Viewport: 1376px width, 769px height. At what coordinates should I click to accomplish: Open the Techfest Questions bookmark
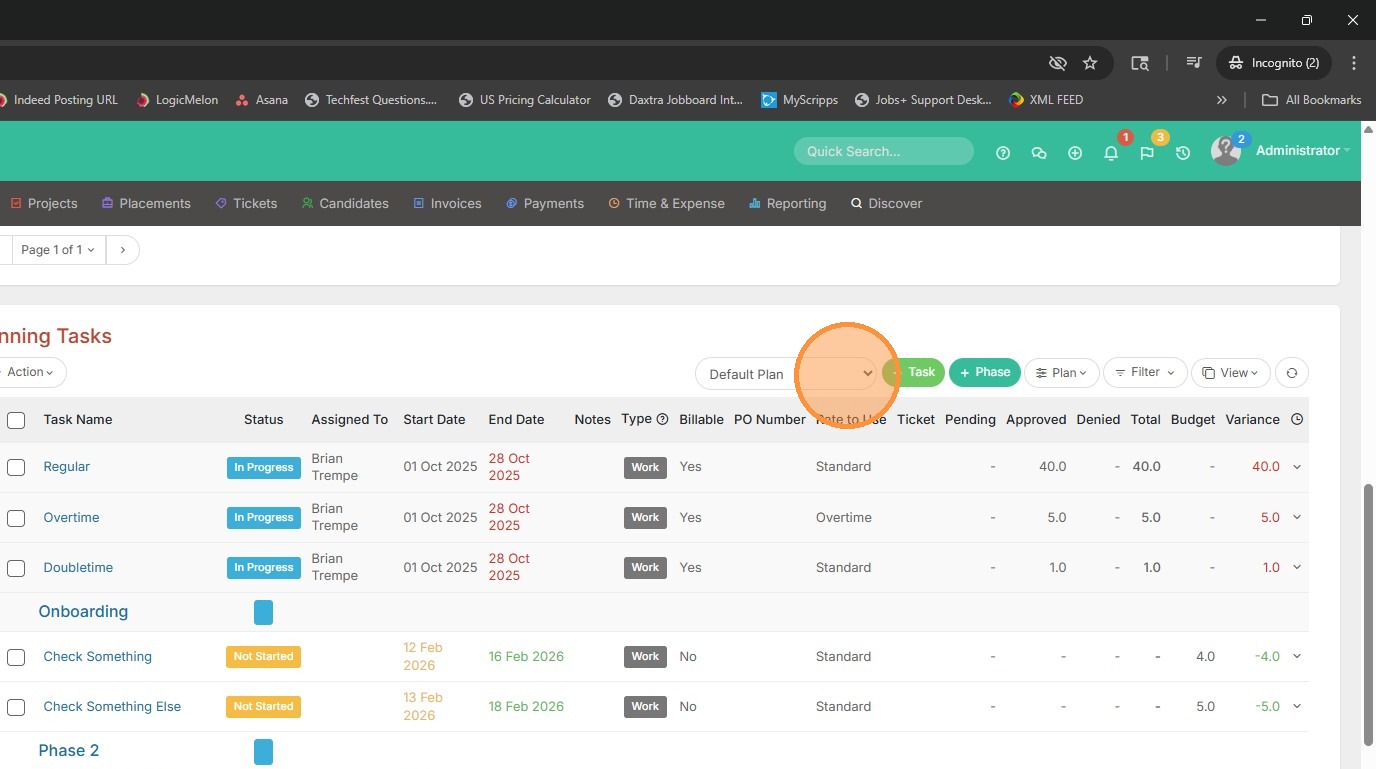pos(371,100)
